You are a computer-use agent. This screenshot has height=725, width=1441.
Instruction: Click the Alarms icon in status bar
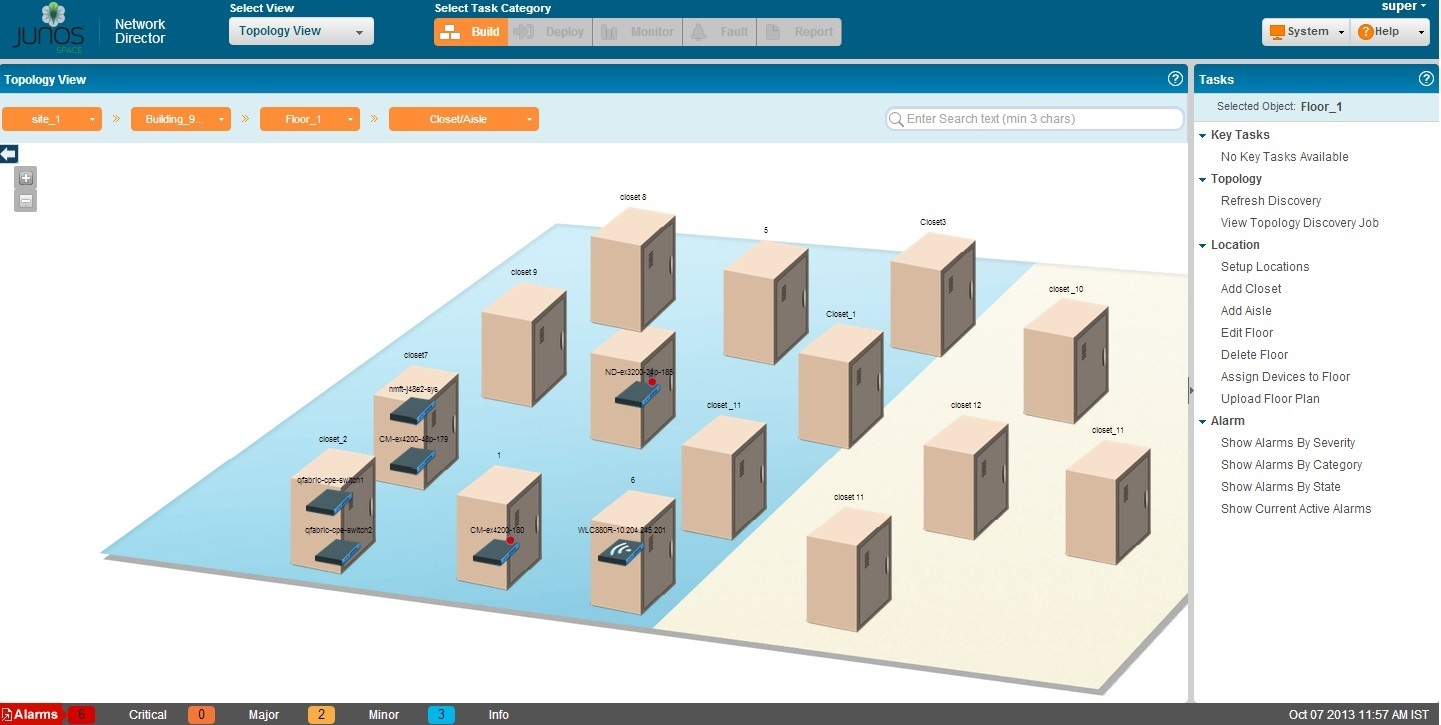8,715
